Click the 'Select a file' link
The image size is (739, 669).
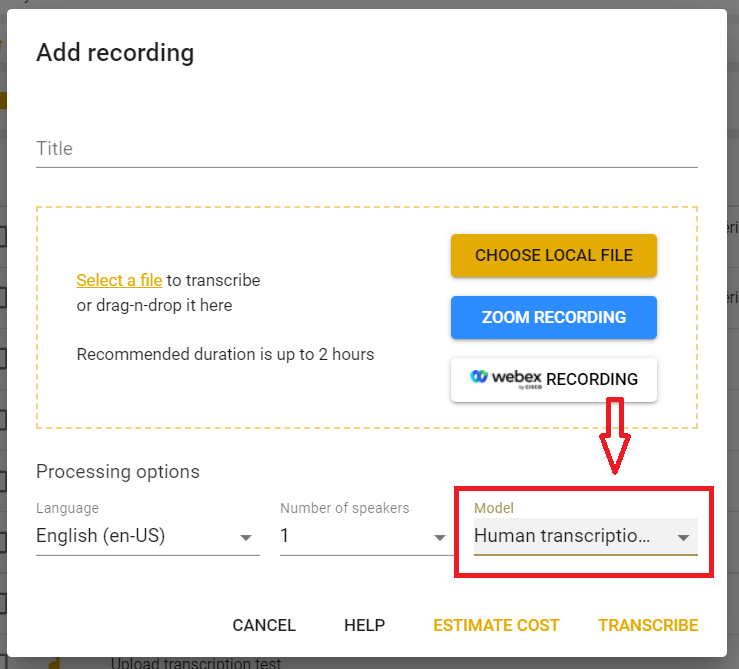119,280
